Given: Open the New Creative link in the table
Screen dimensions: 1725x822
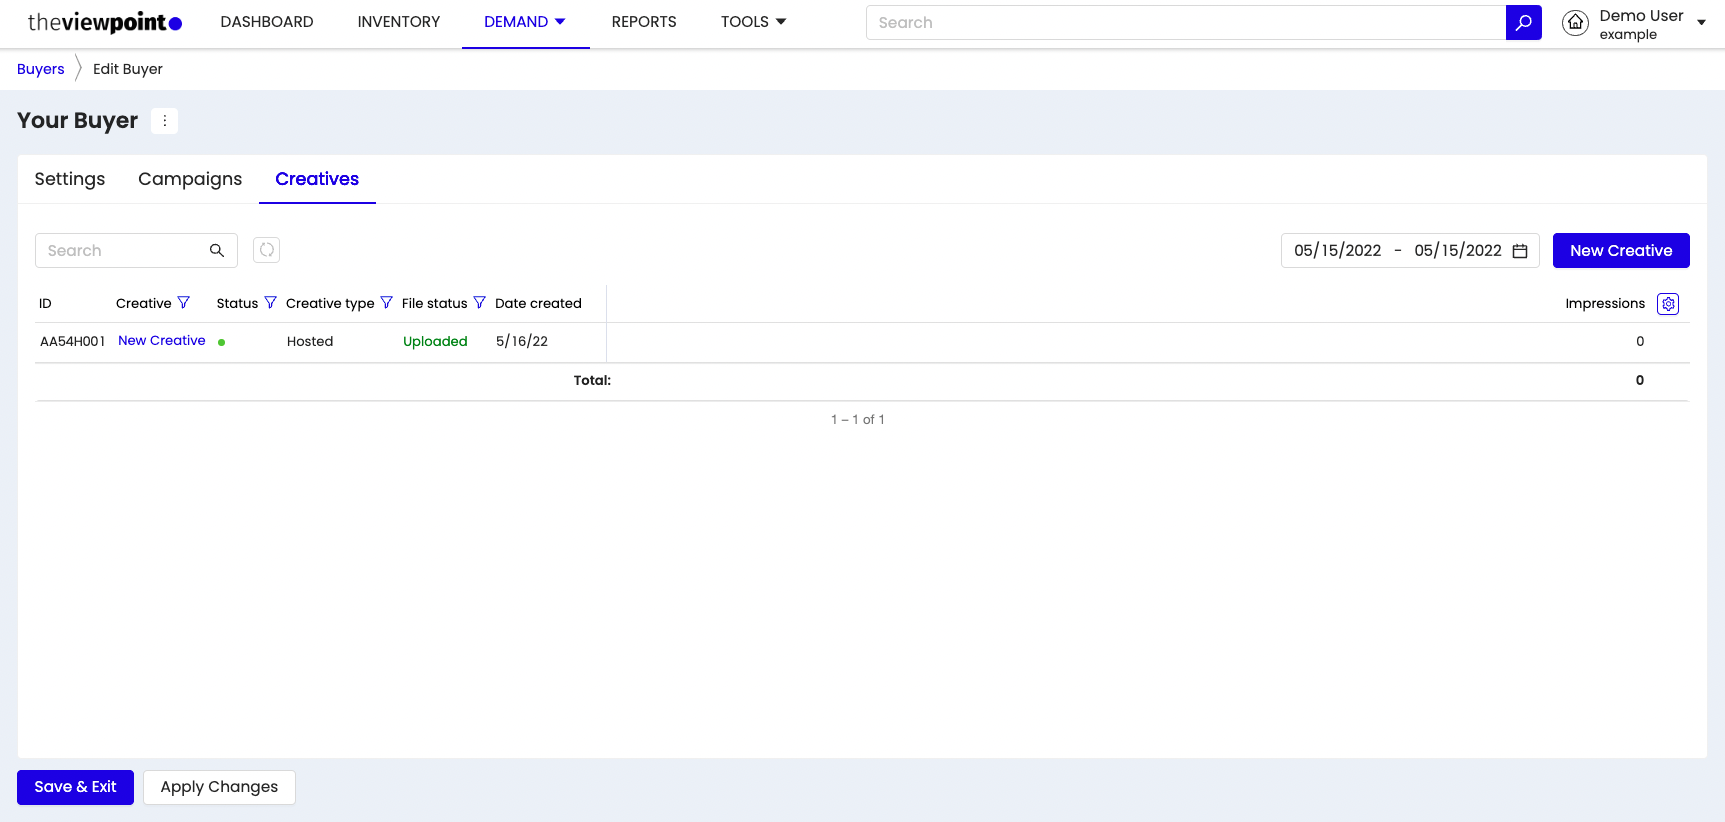Looking at the screenshot, I should (x=162, y=341).
